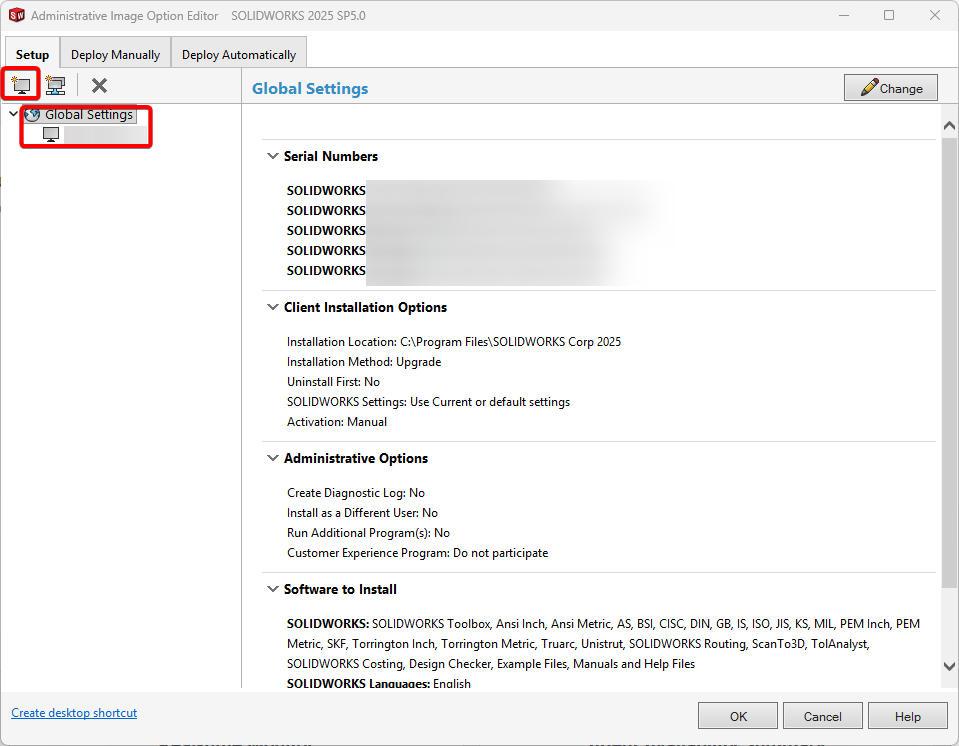Click the vertical scrollbar thumb
This screenshot has height=746, width=959.
[x=949, y=362]
